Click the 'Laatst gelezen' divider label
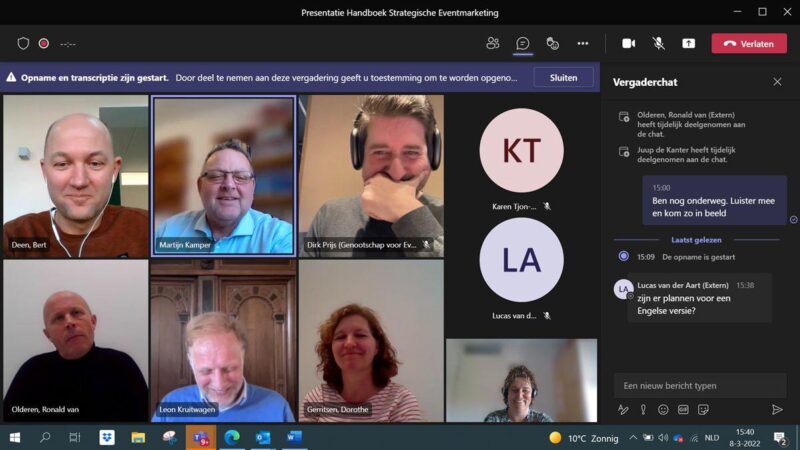 696,240
